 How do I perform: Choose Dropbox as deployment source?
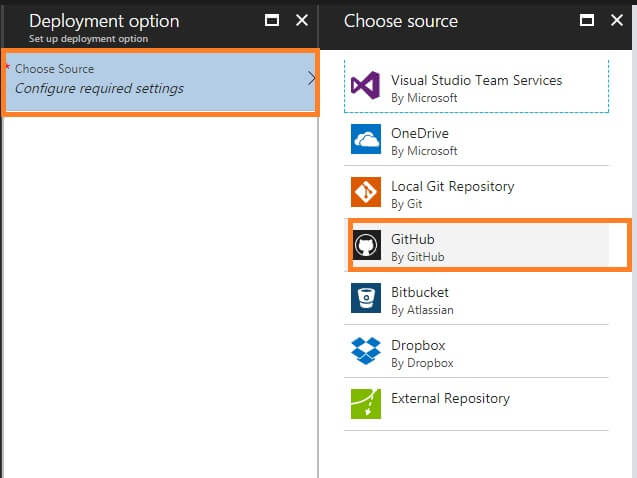(476, 351)
